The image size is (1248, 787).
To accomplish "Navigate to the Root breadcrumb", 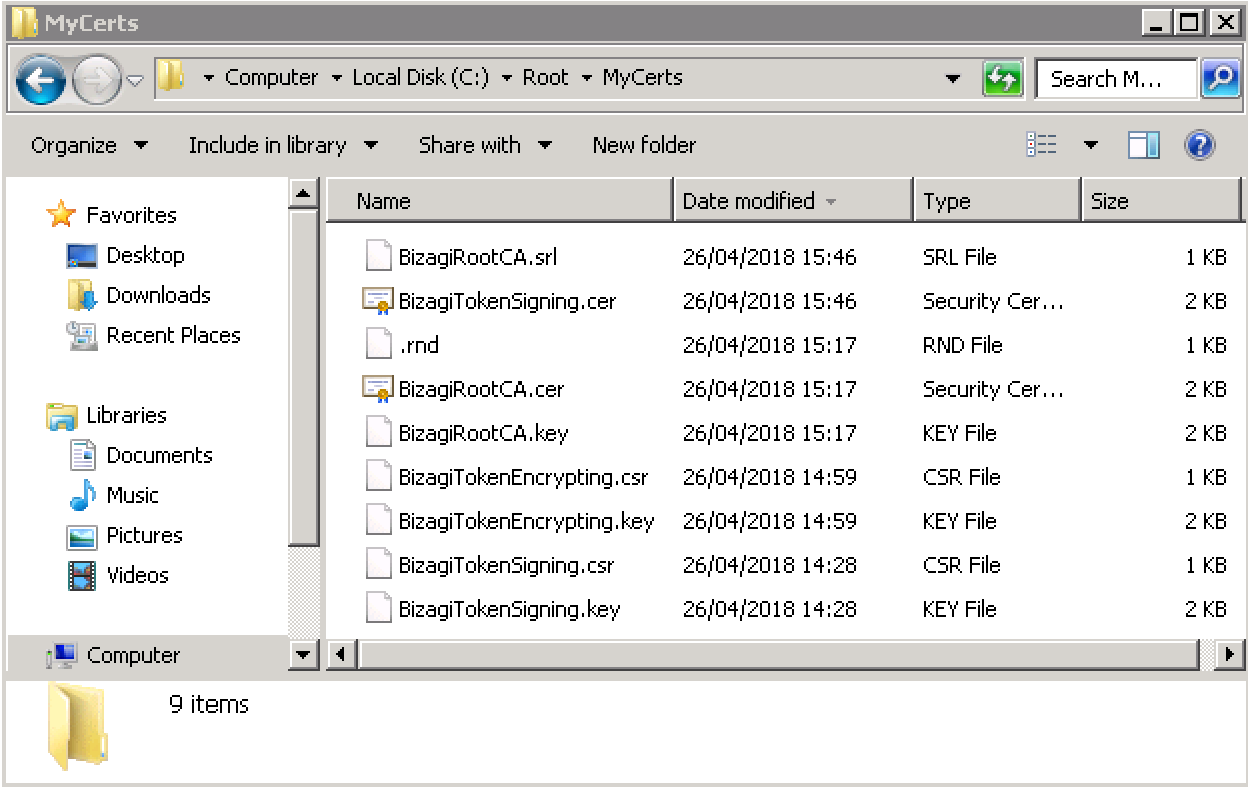I will pyautogui.click(x=546, y=78).
